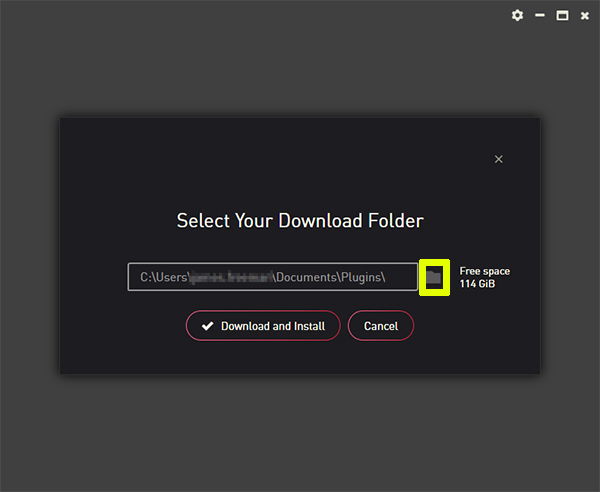Focus the download folder path field

pyautogui.click(x=273, y=277)
